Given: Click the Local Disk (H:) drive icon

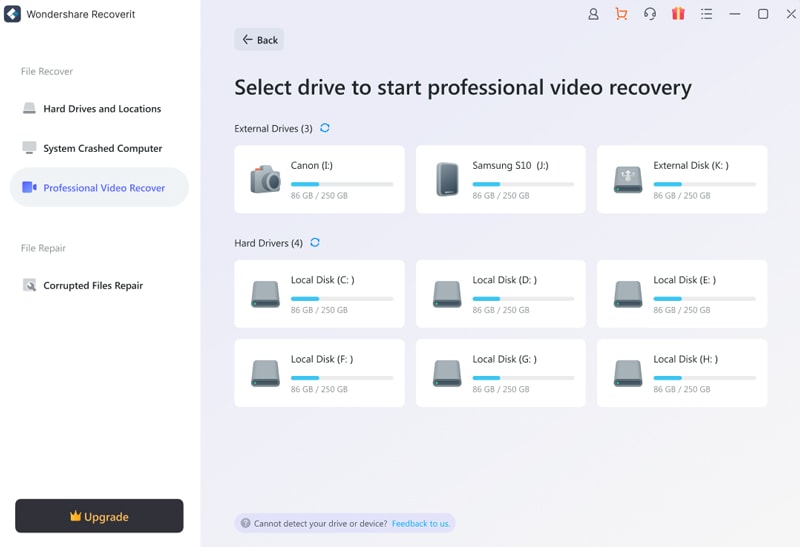Looking at the screenshot, I should click(x=628, y=373).
